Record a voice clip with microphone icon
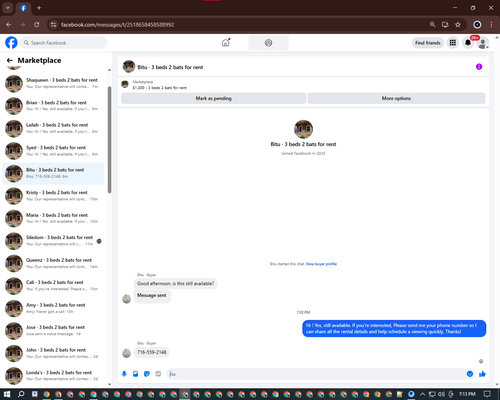 [x=124, y=374]
